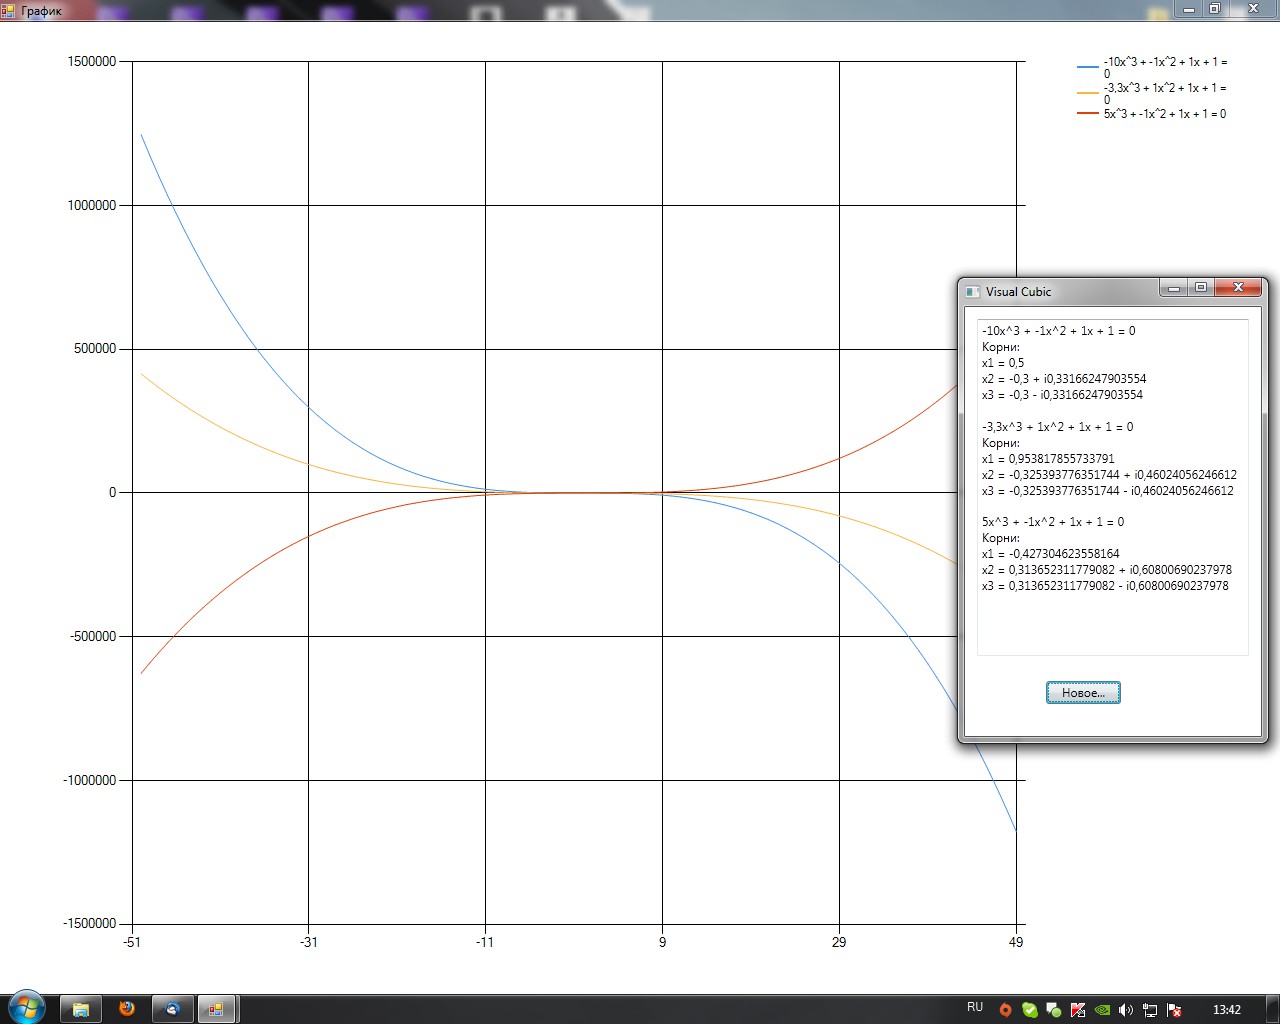This screenshot has height=1024, width=1280.
Task: Click the x-axis label -31
Action: click(308, 942)
